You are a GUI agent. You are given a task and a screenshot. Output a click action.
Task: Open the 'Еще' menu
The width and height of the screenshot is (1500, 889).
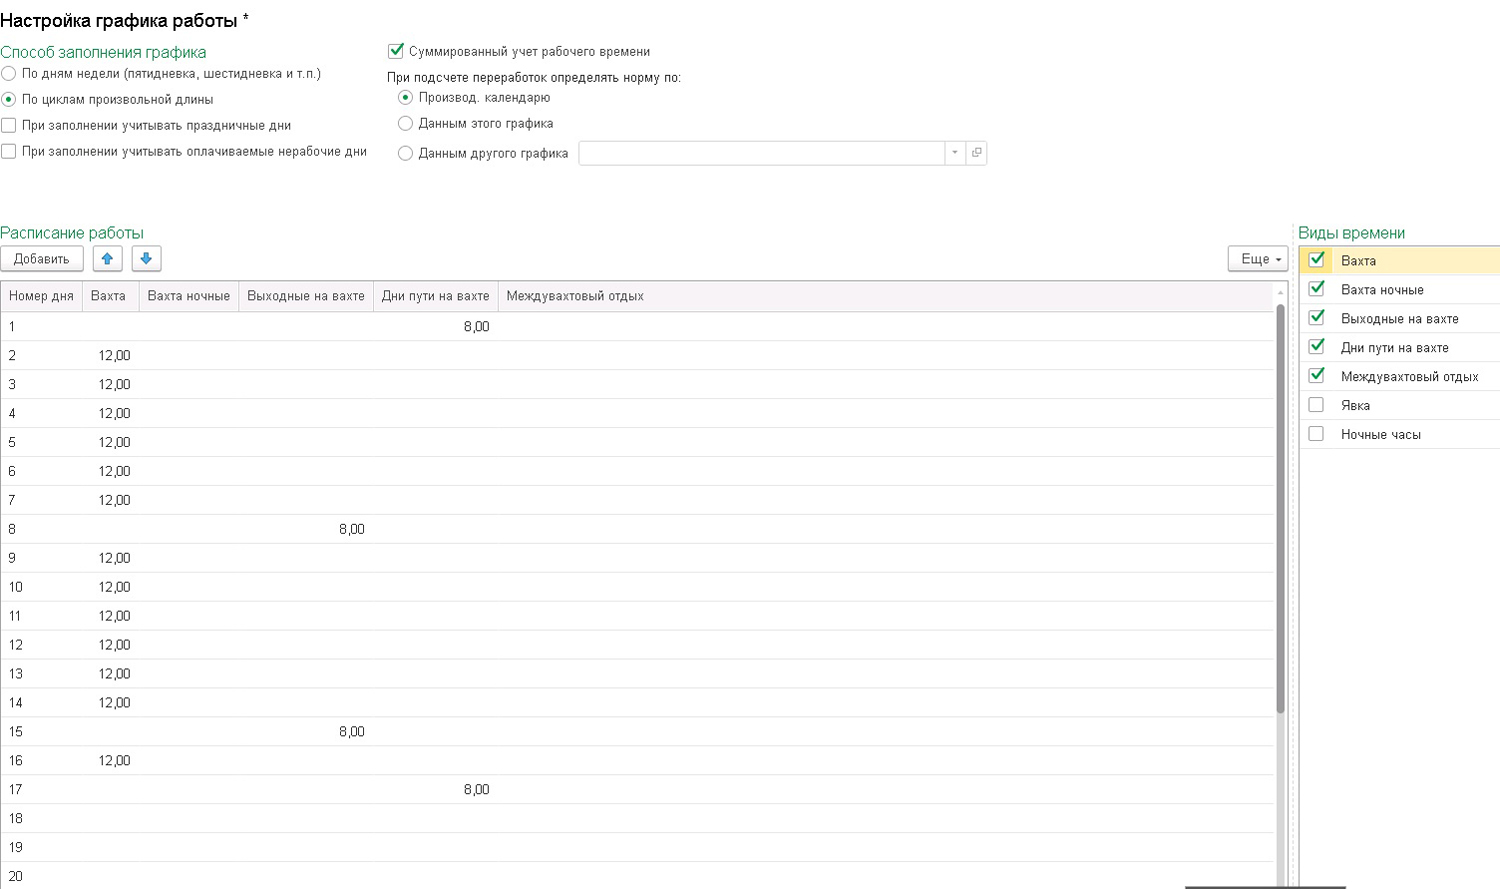point(1258,259)
